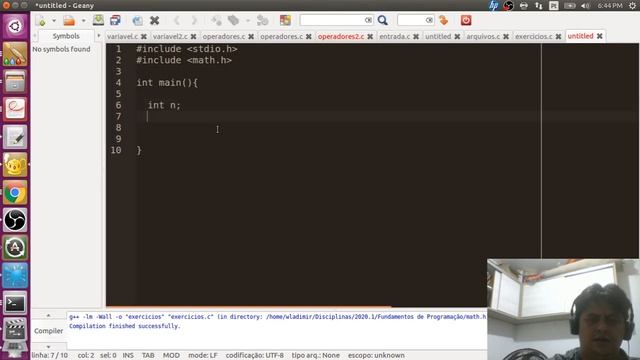This screenshot has width=640, height=360.
Task: Close the entrada.c tab
Action: [x=416, y=36]
